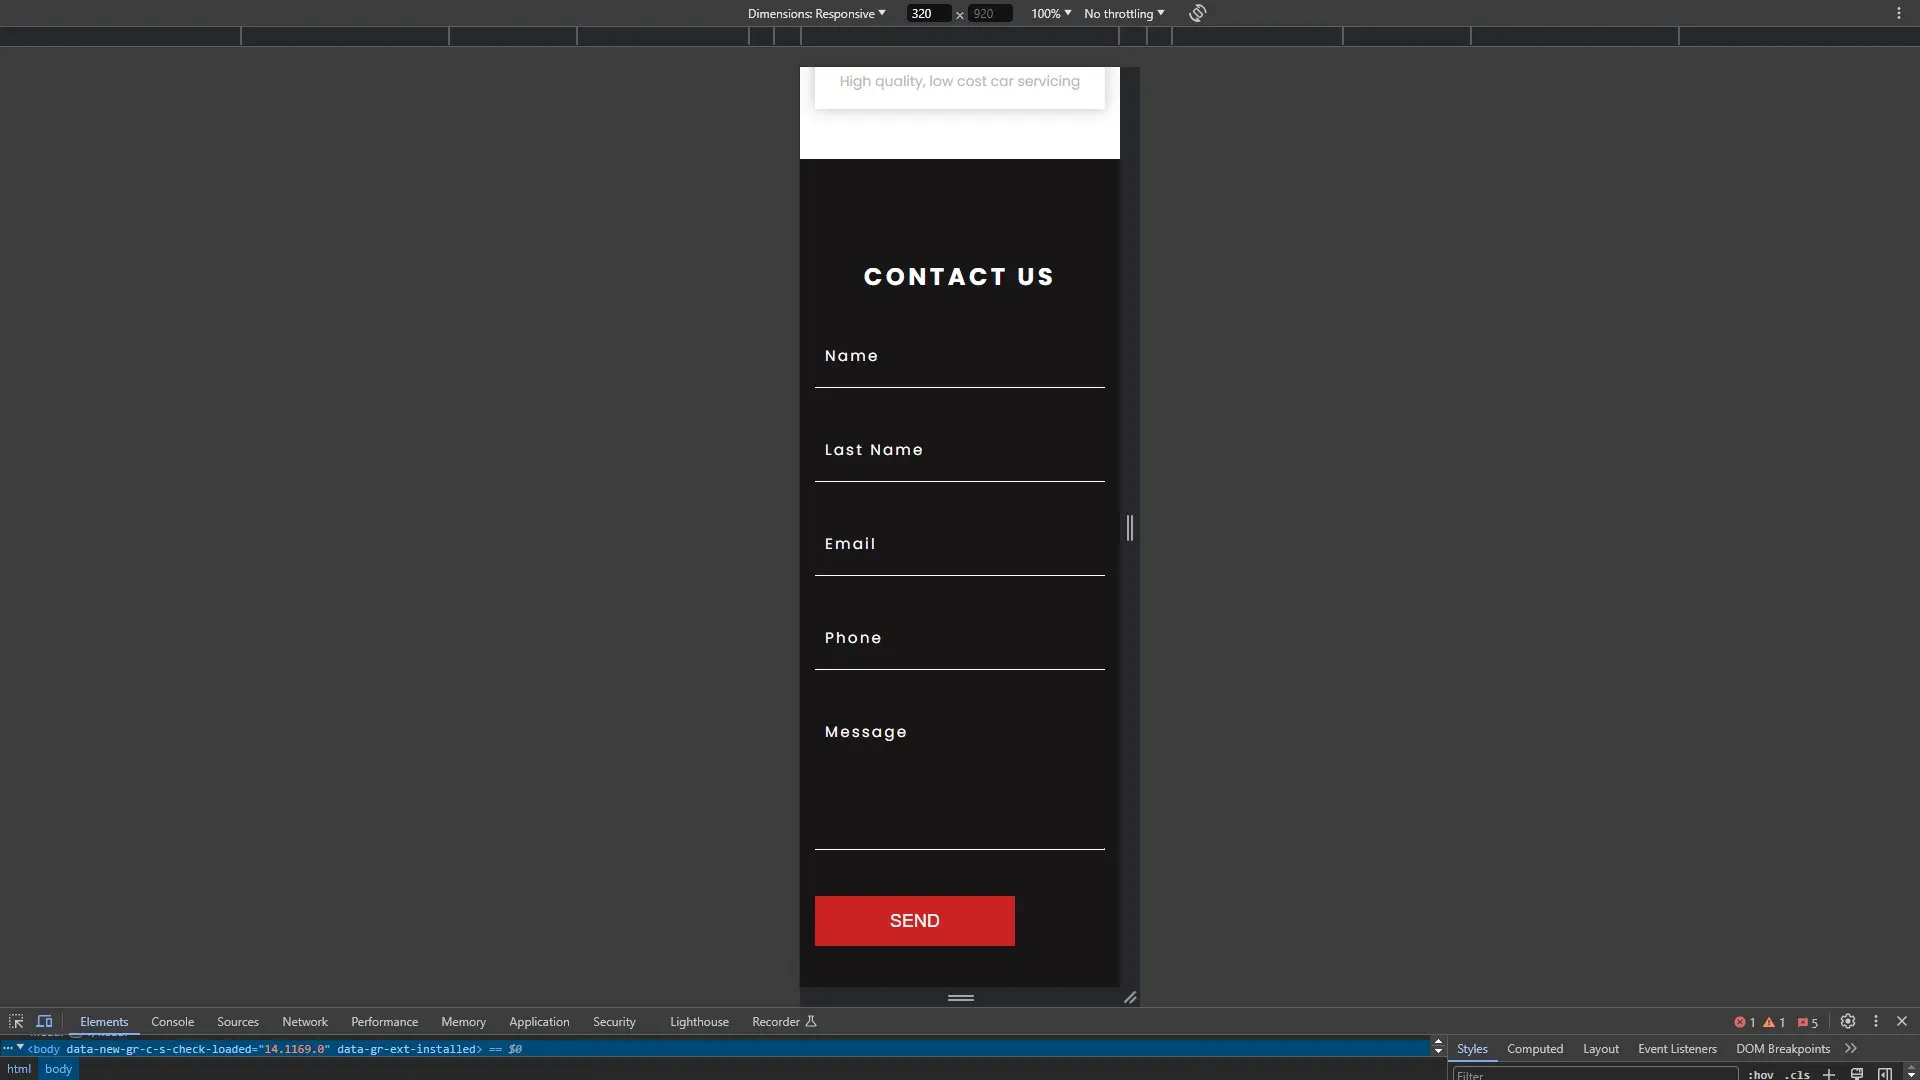
Task: Toggle the device toolbar icon
Action: click(44, 1021)
